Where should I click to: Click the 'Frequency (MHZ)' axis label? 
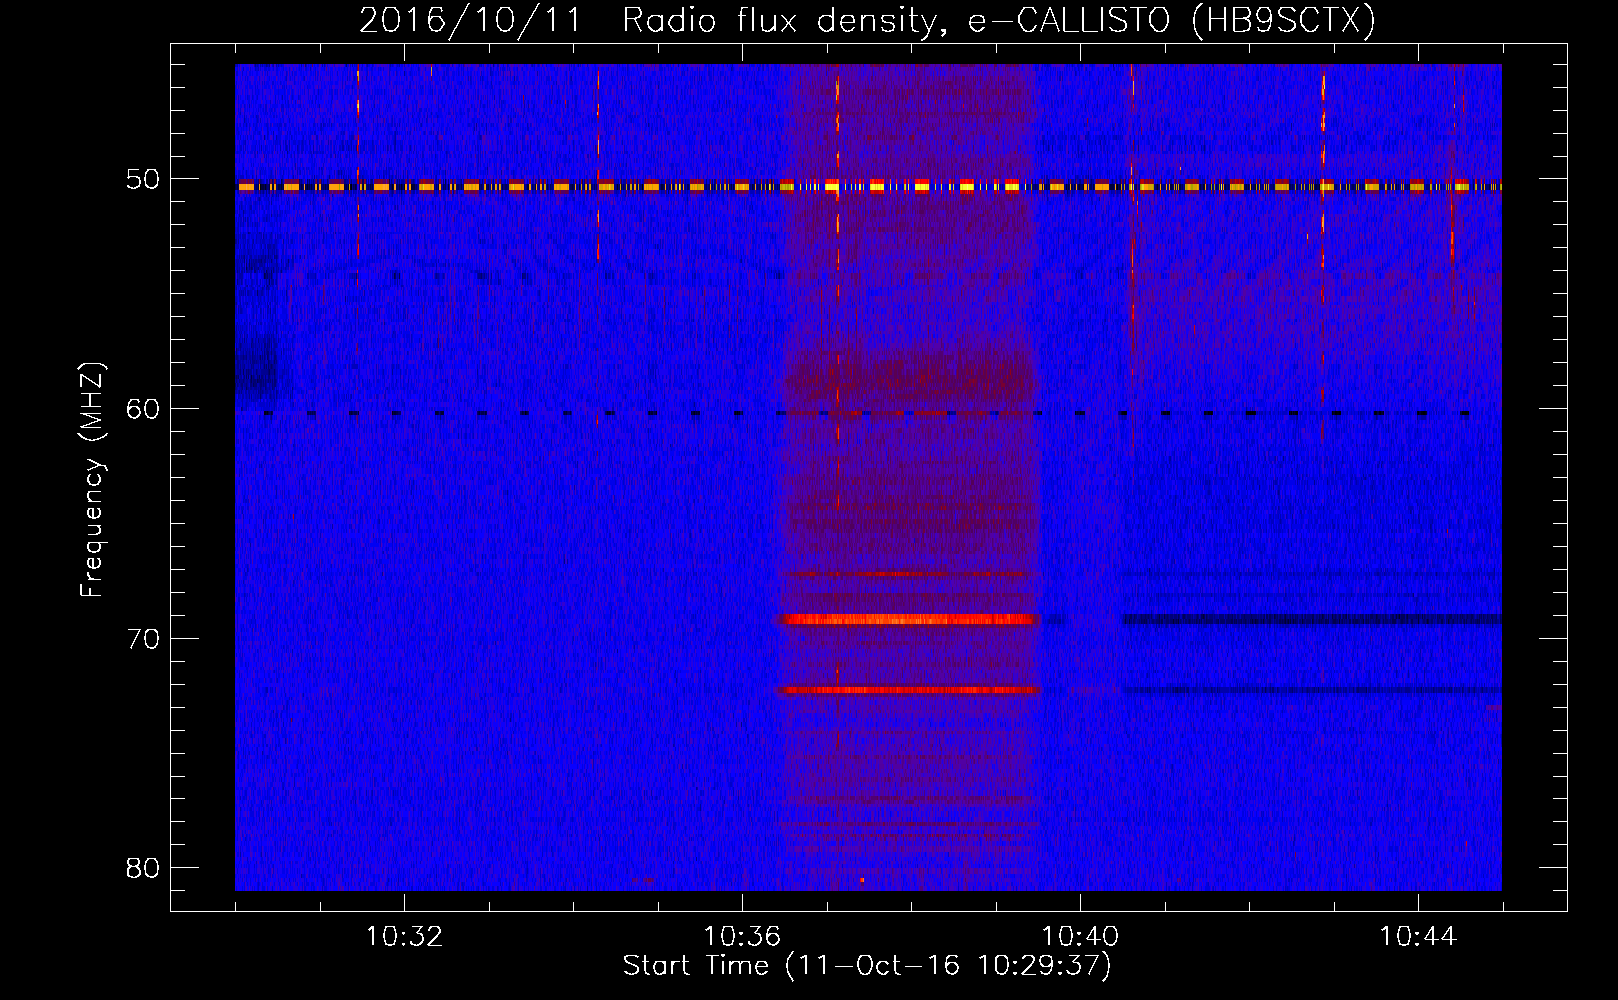click(x=92, y=480)
